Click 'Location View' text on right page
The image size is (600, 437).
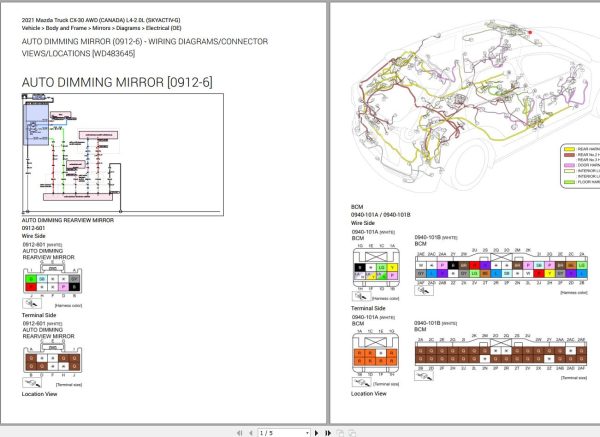tap(369, 393)
